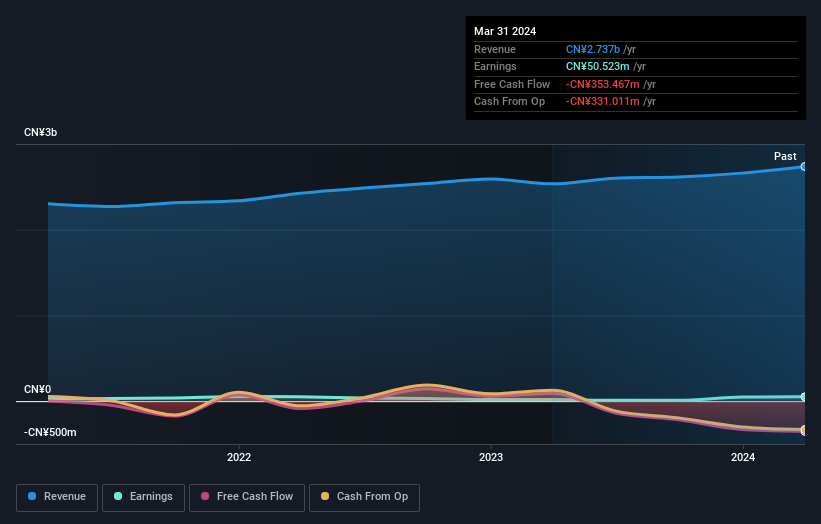Click the CN¥0 y-axis label
This screenshot has height=524, width=821.
point(38,389)
